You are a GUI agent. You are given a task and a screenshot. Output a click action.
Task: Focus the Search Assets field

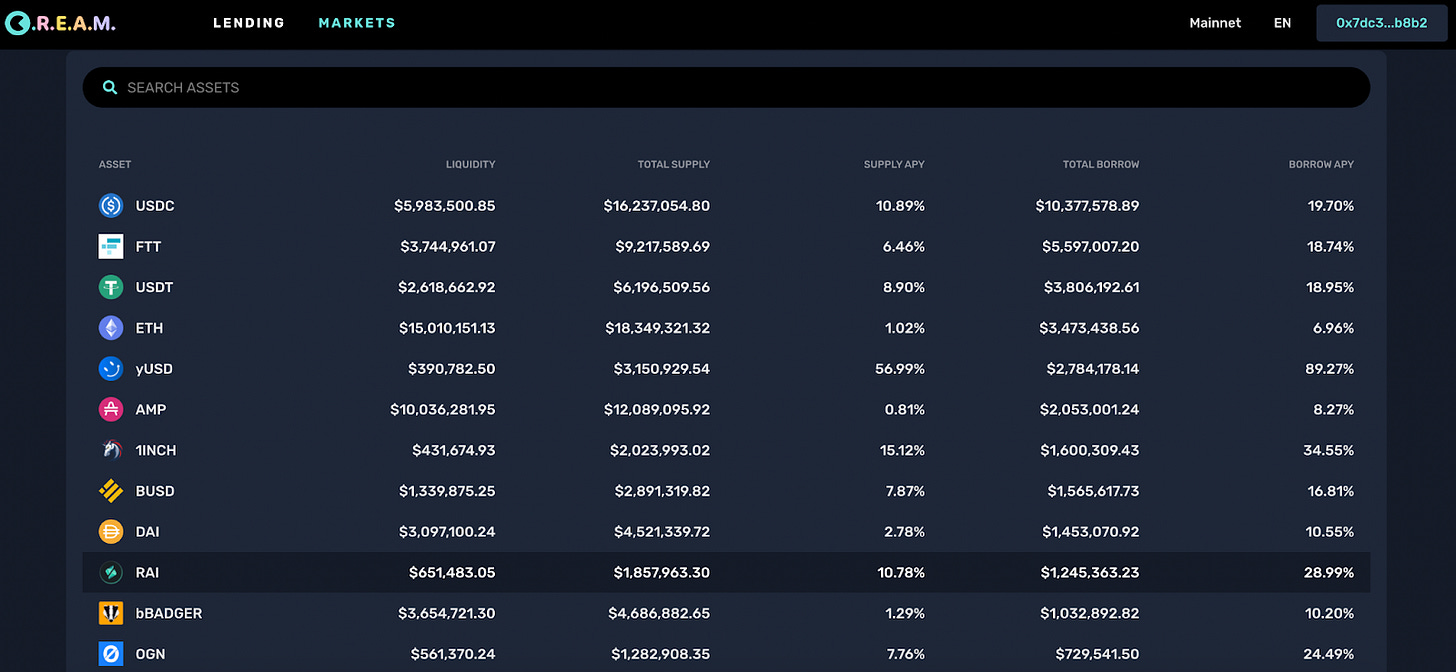[x=726, y=88]
